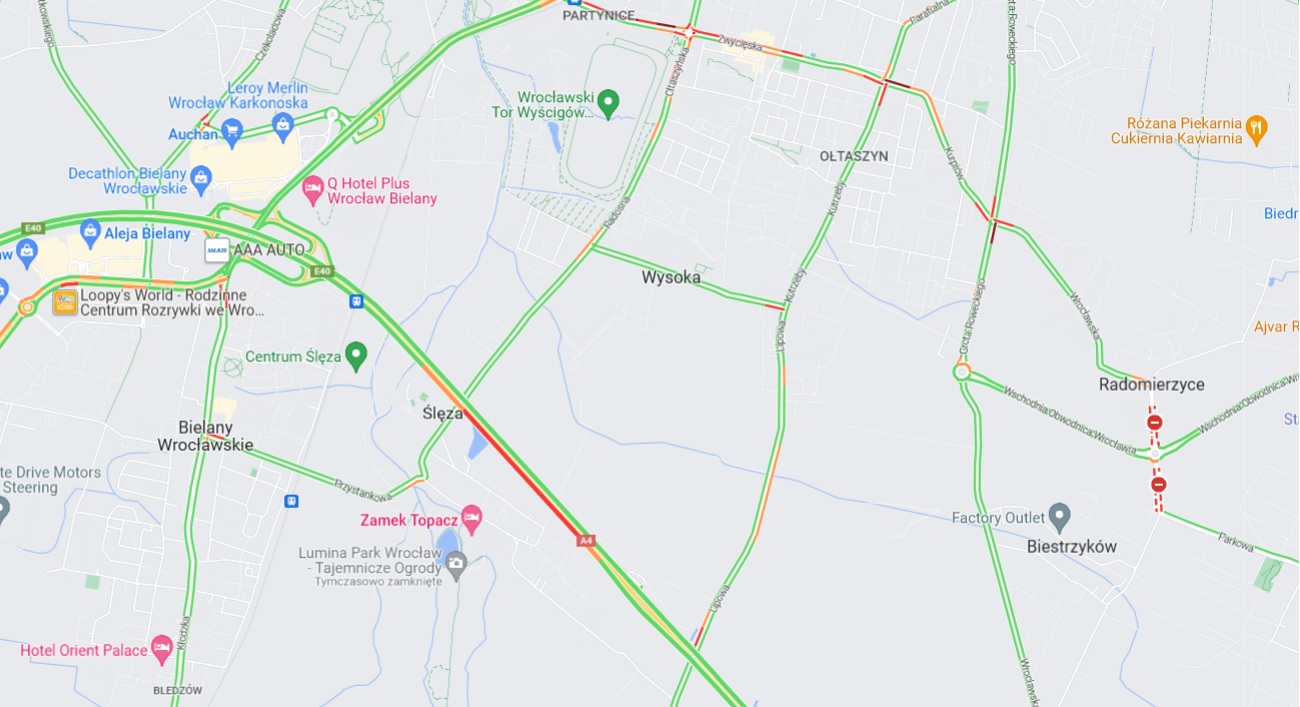This screenshot has height=707, width=1300.
Task: Click the A4 motorway shield
Action: coord(586,541)
